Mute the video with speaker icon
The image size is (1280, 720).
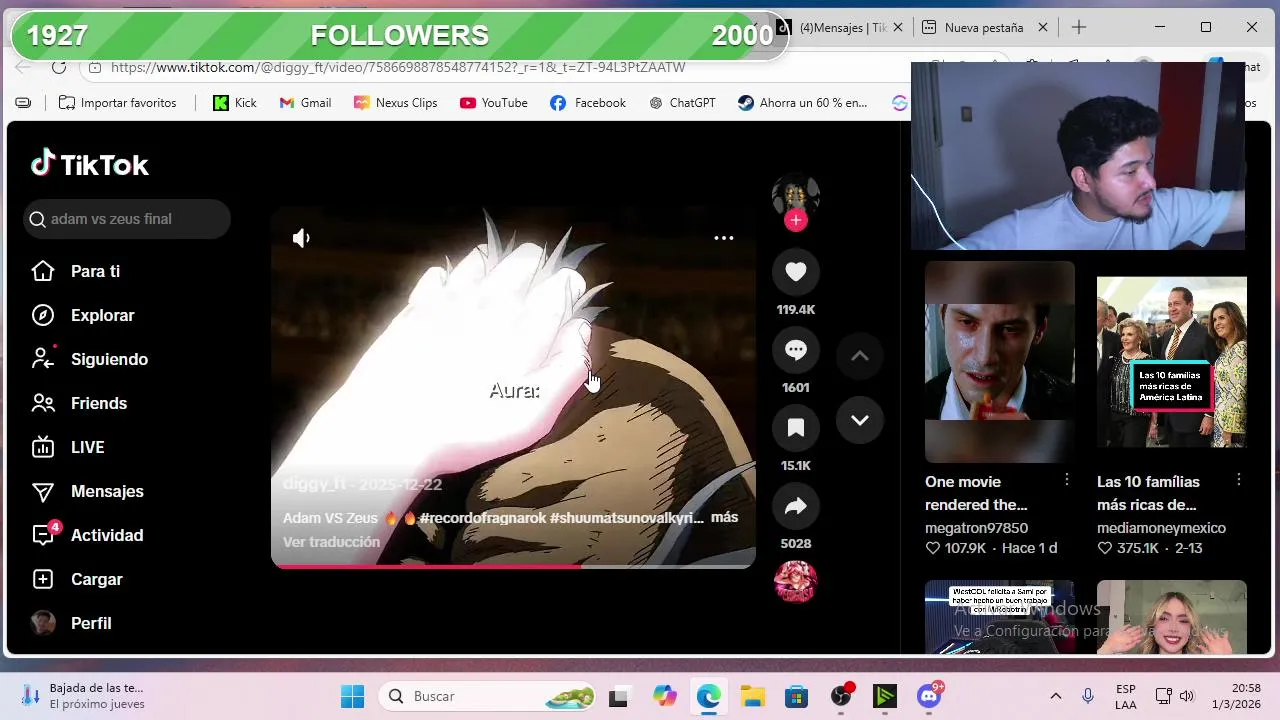tap(301, 238)
